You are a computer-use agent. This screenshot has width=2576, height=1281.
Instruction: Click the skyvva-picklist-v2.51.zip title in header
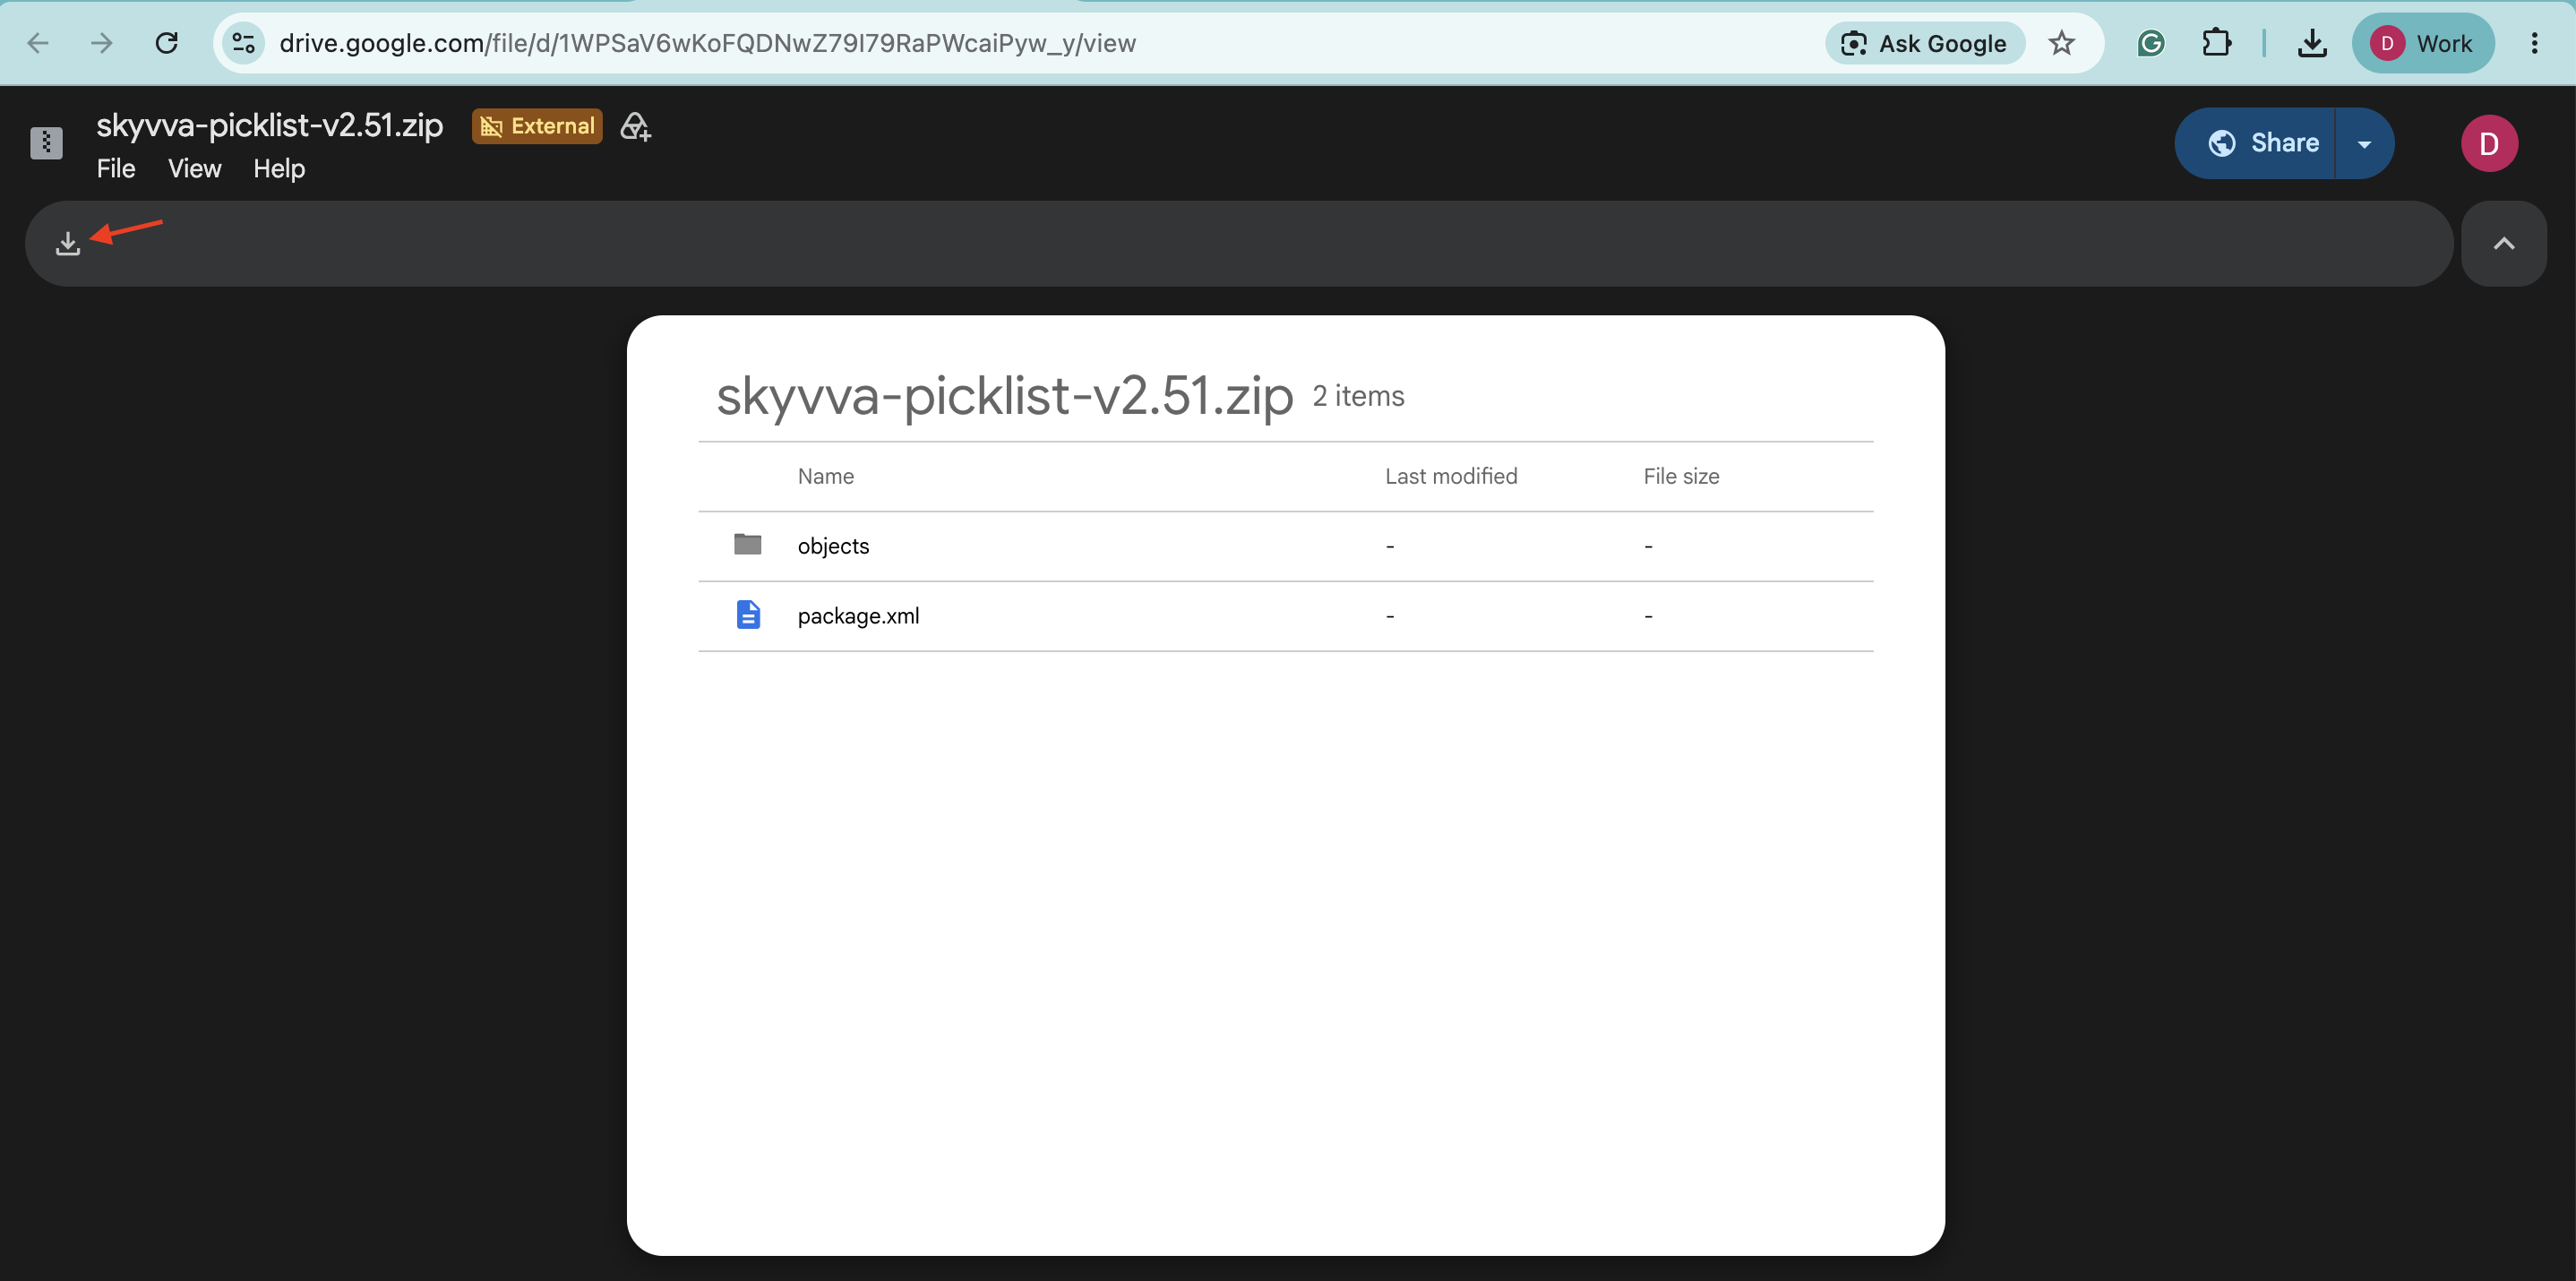point(269,126)
